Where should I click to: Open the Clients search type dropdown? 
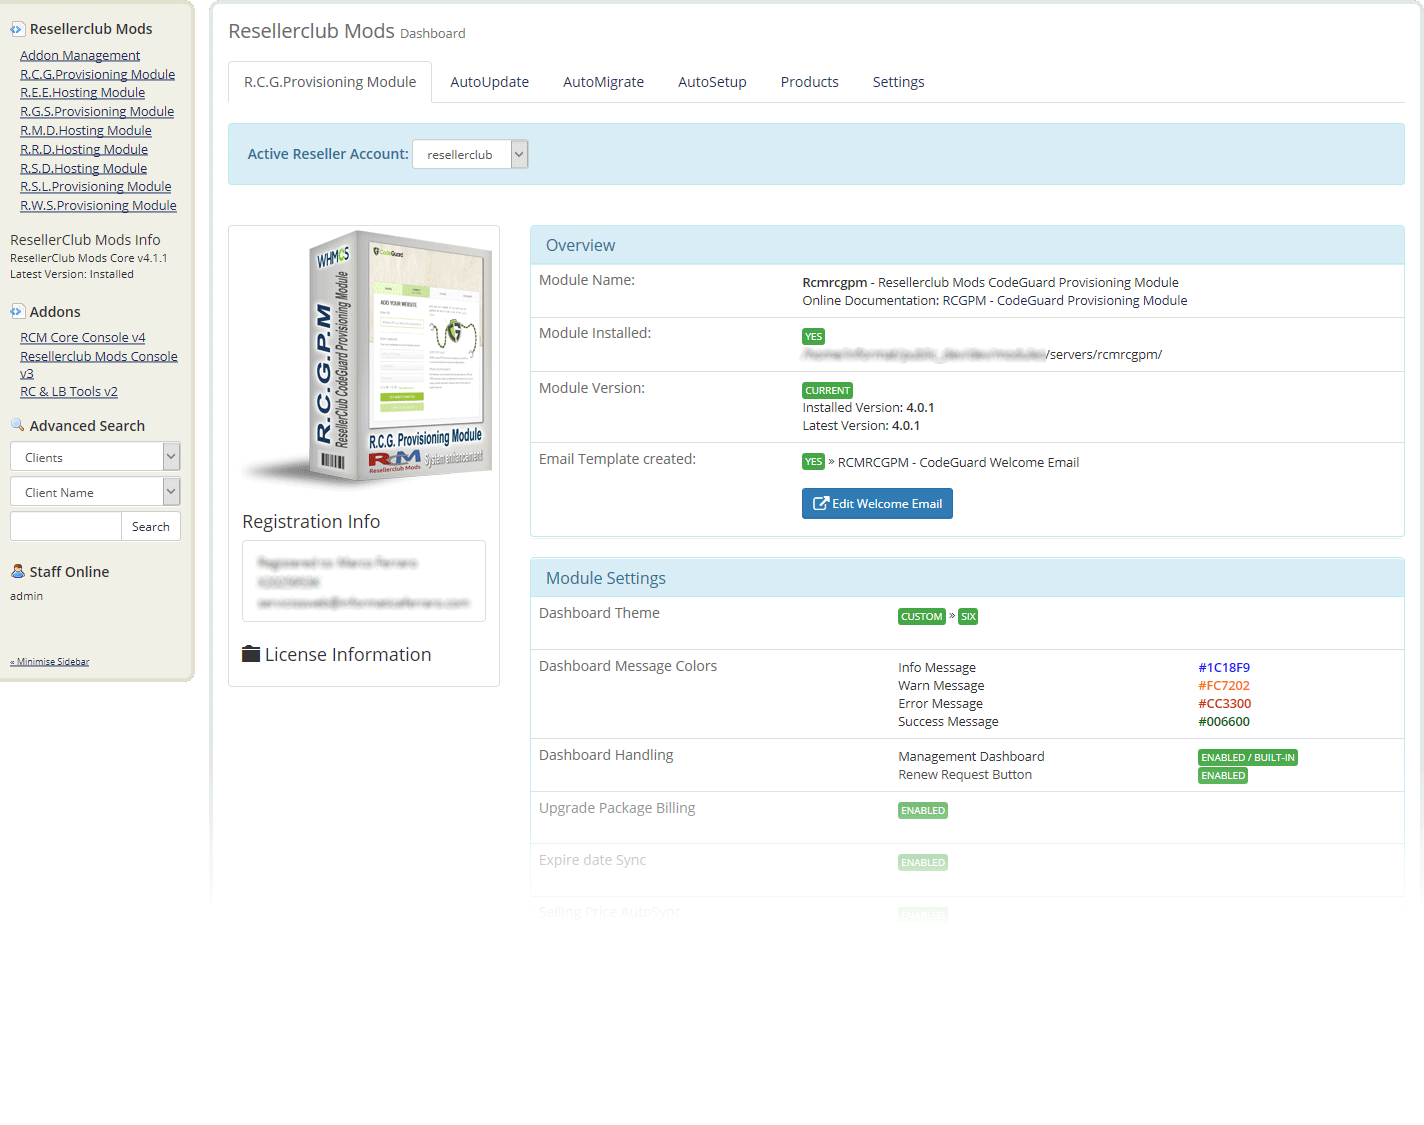[95, 457]
